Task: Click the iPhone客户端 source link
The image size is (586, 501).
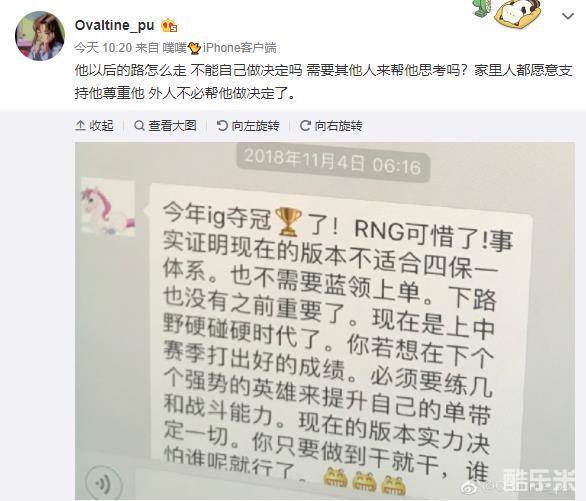Action: [x=240, y=48]
